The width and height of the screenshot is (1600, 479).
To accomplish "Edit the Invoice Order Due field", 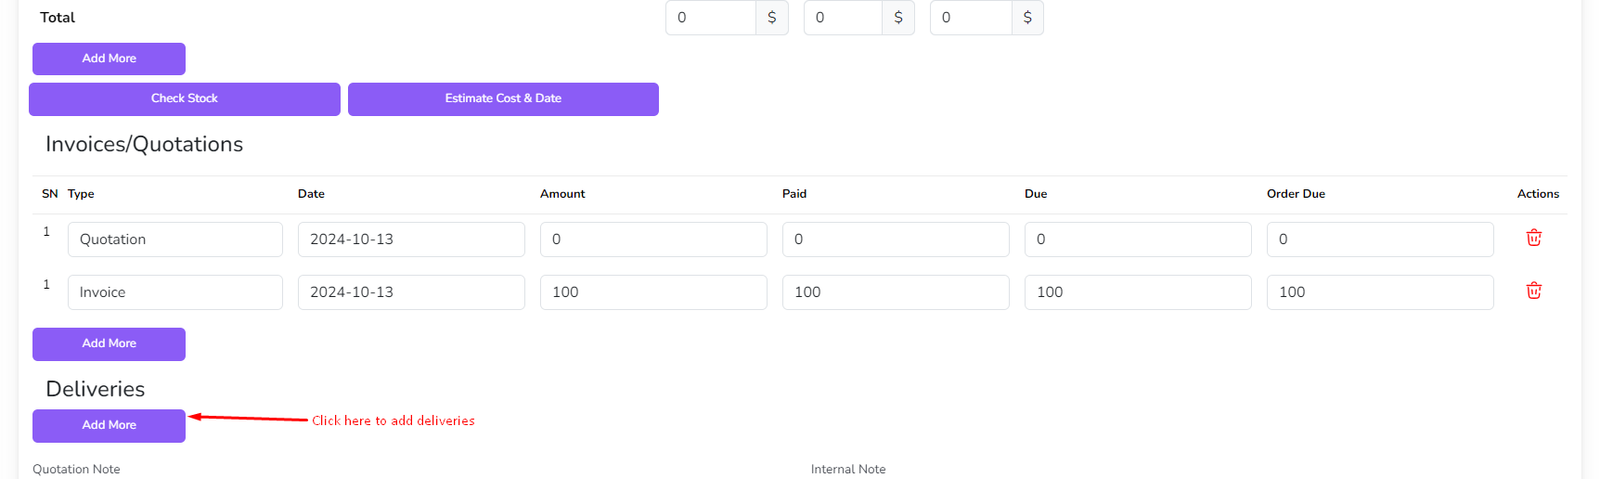I will 1379,293.
